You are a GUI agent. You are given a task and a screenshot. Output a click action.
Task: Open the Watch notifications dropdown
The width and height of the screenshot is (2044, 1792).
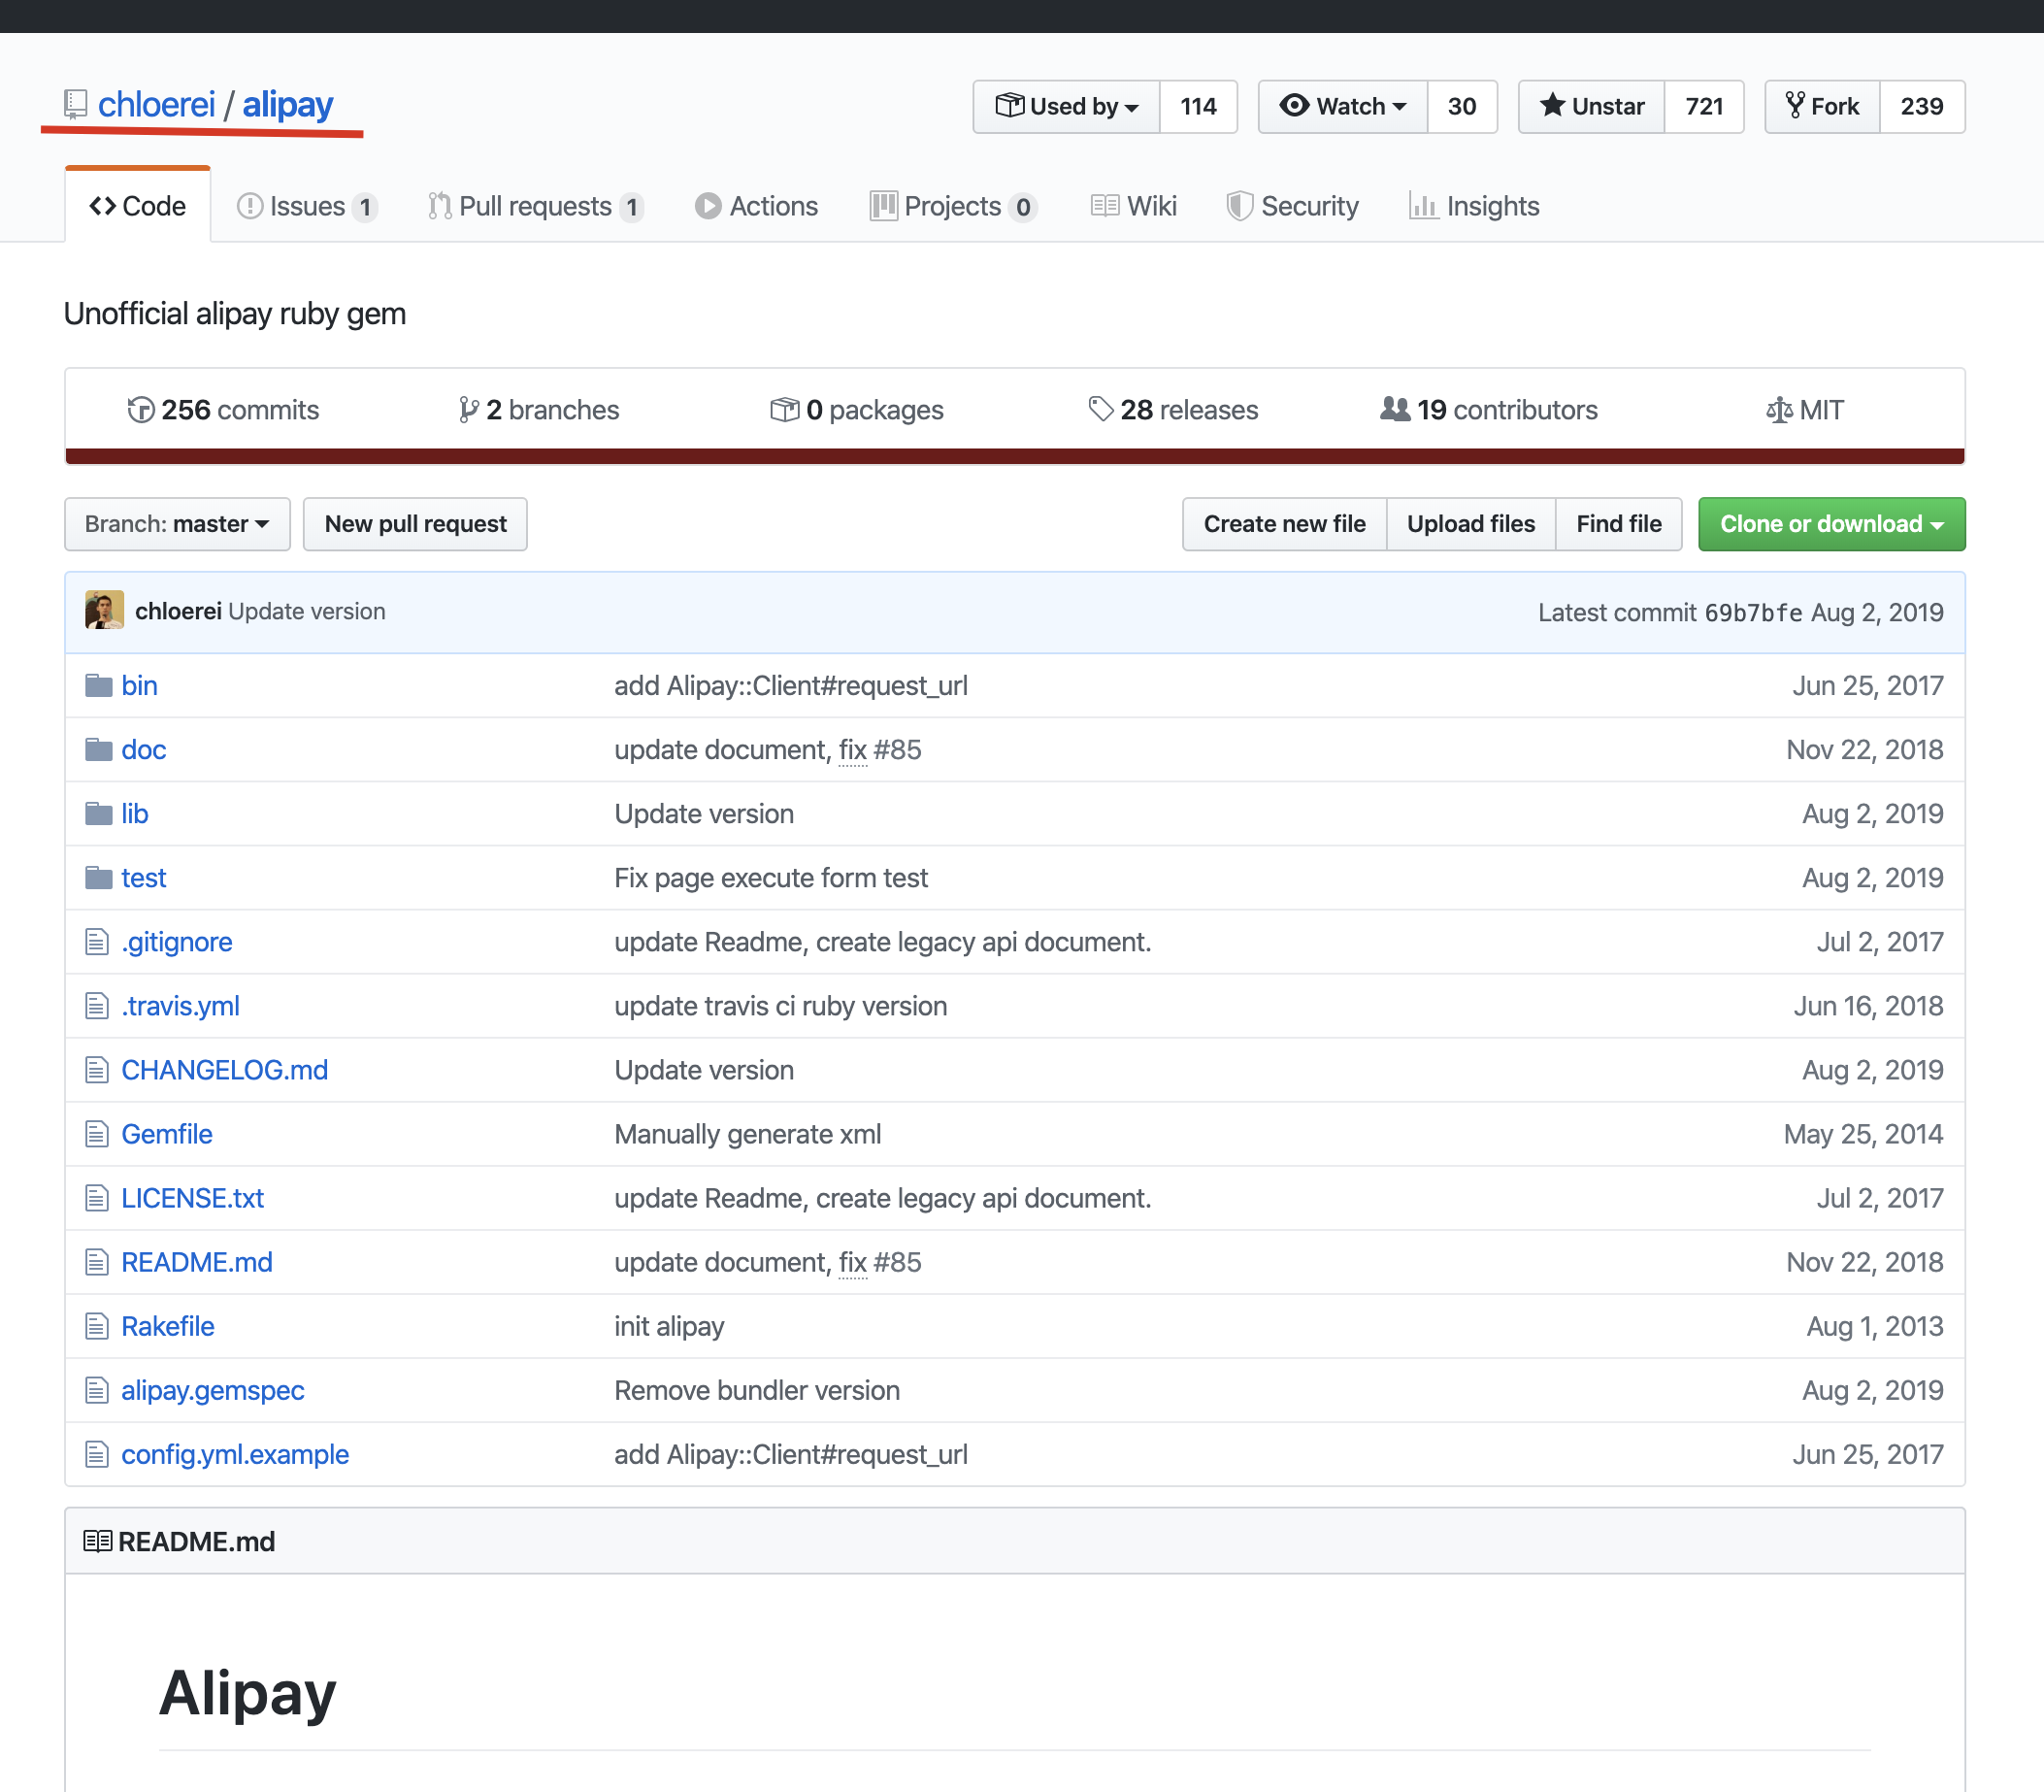coord(1343,106)
